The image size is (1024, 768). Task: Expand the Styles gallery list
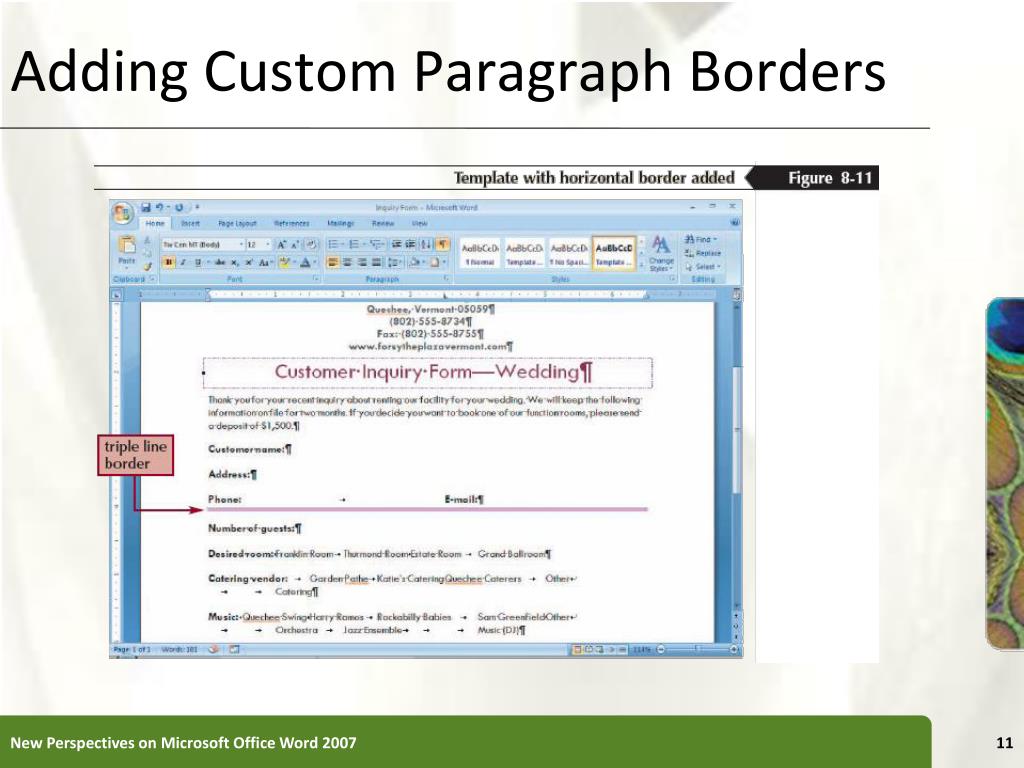tap(641, 264)
